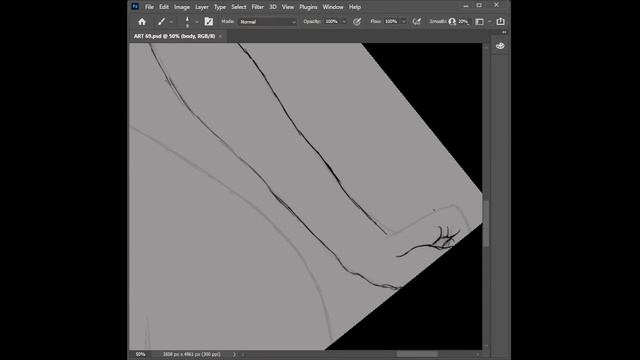
Task: Open the brush size preset picker
Action: pos(187,22)
